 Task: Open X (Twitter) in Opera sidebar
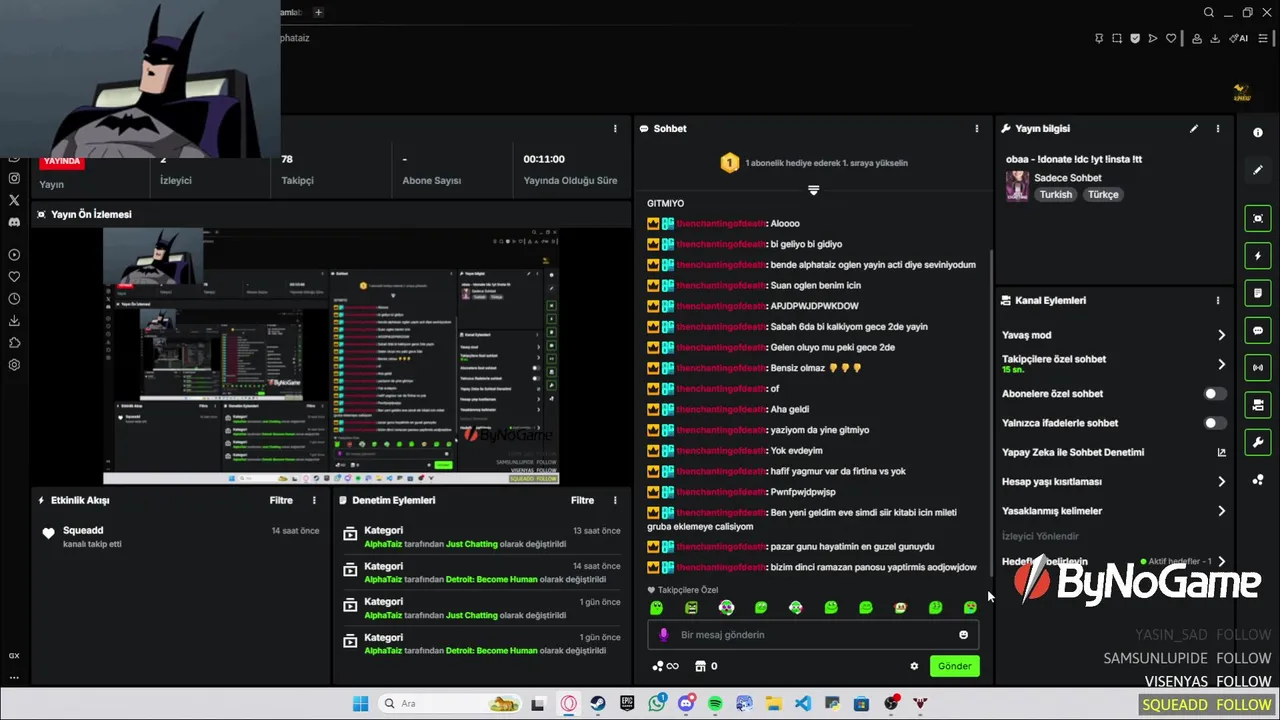(x=14, y=200)
